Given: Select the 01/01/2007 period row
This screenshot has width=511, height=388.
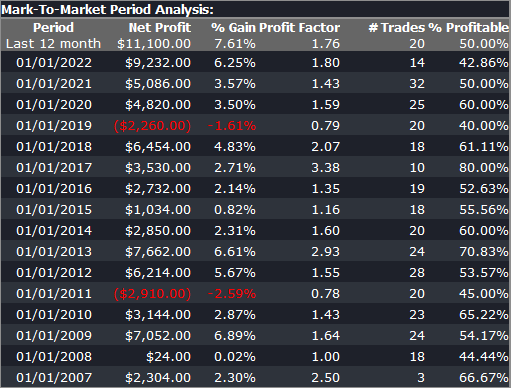Looking at the screenshot, I should pos(255,377).
